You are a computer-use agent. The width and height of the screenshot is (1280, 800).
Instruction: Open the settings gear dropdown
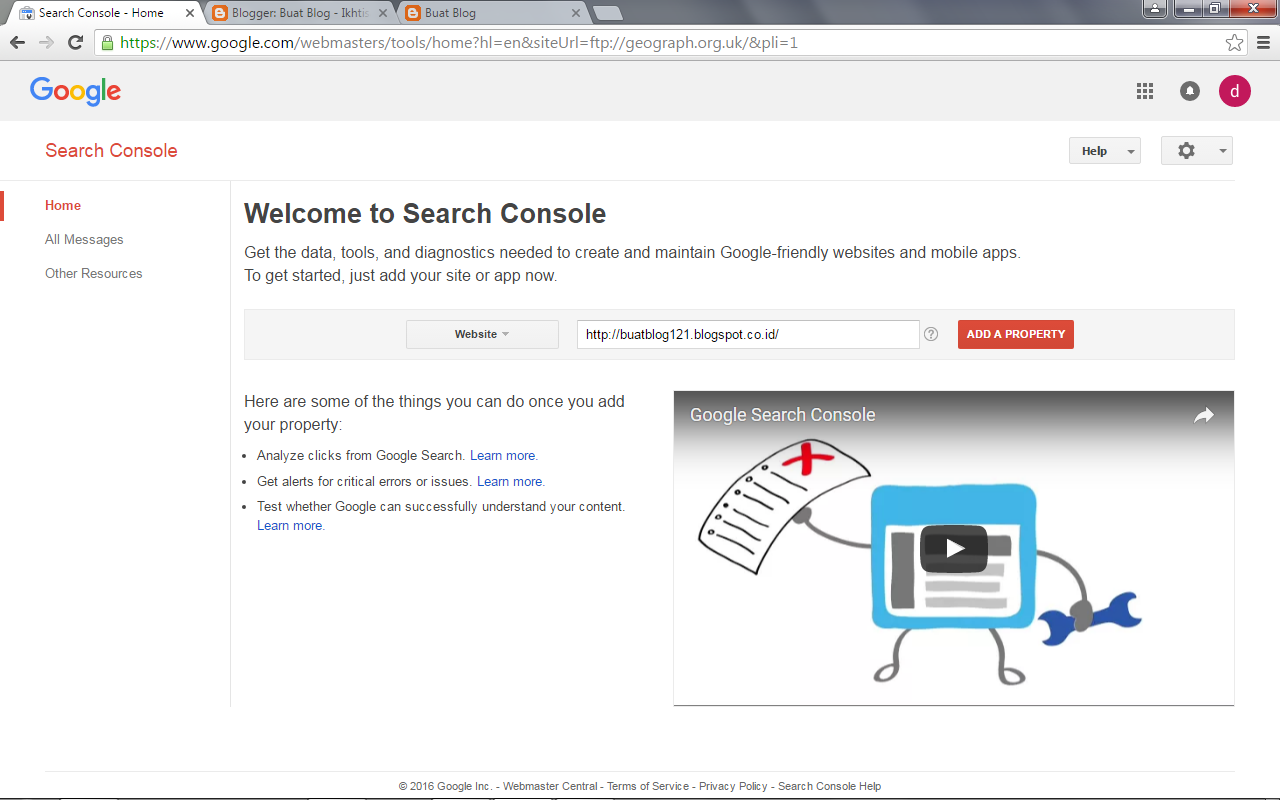[x=1197, y=151]
